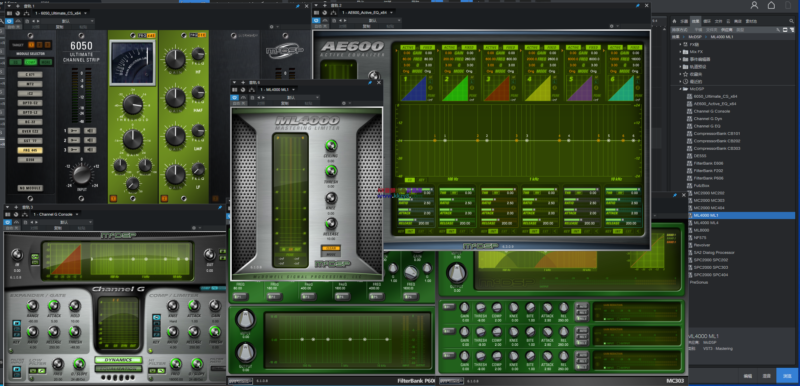Toggle bypass button at bottom of 6050 compressor module
This screenshot has height=386, width=800.
(x=113, y=198)
